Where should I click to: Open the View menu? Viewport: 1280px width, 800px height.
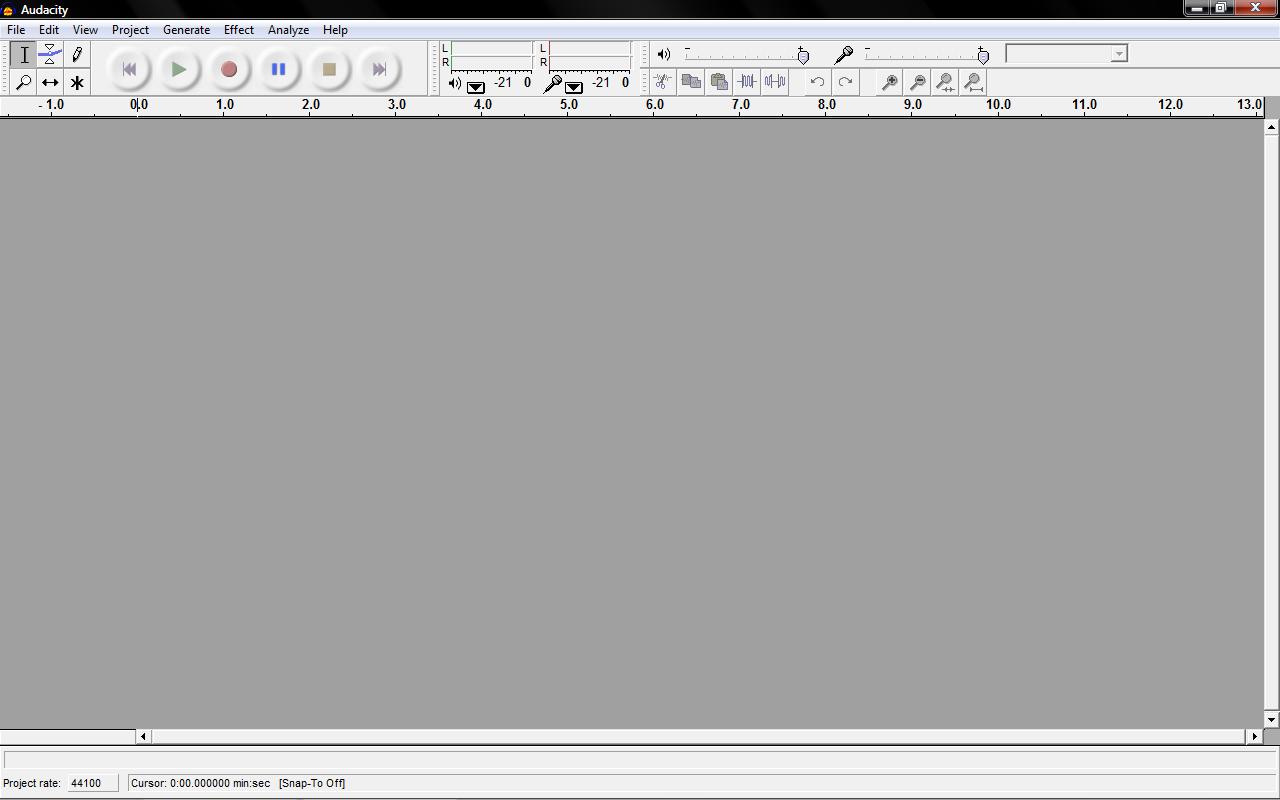85,30
